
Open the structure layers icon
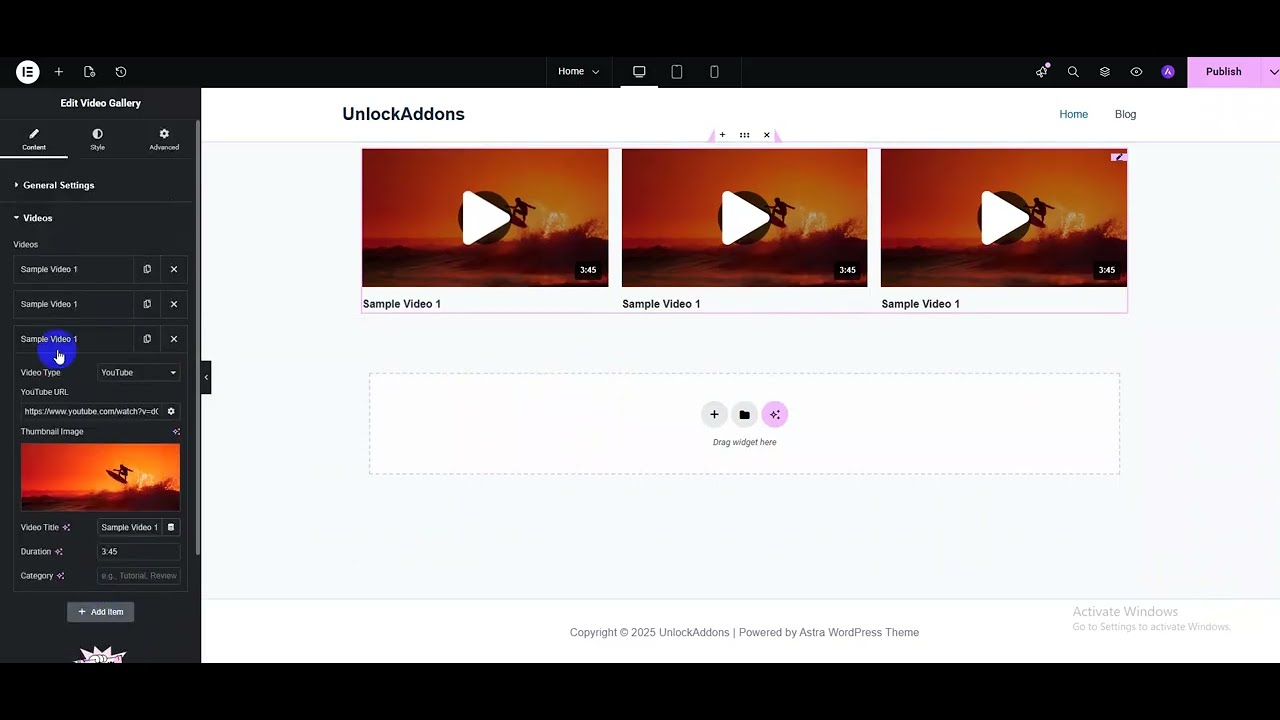[1105, 72]
